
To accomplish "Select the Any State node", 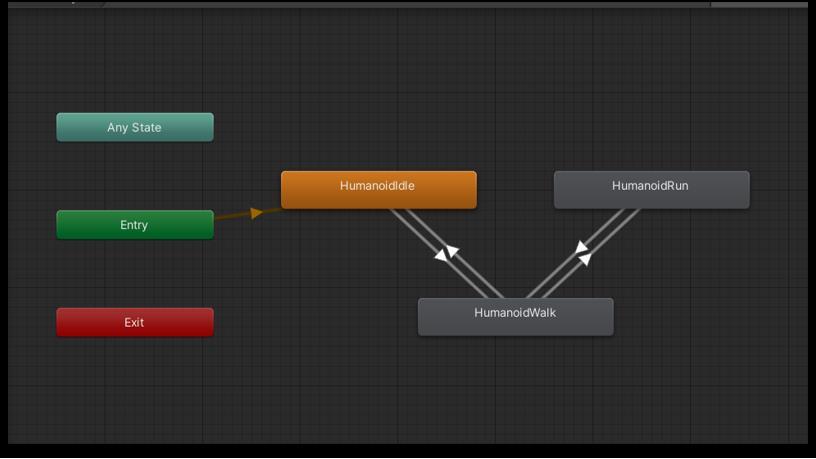I will (x=134, y=128).
